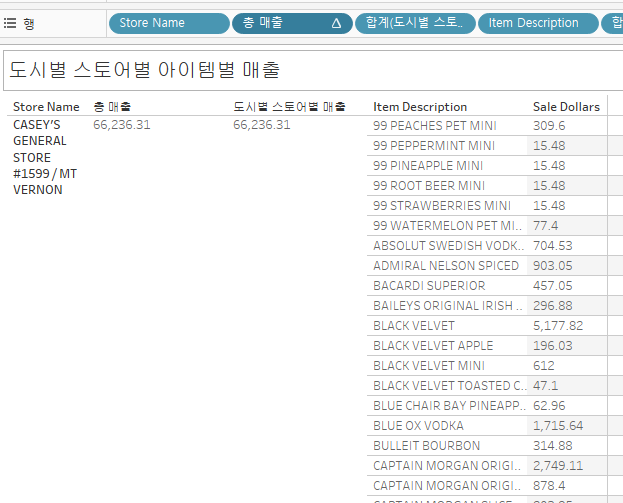Click the 878.4 sale dollars value
623x503 pixels.
pos(549,486)
